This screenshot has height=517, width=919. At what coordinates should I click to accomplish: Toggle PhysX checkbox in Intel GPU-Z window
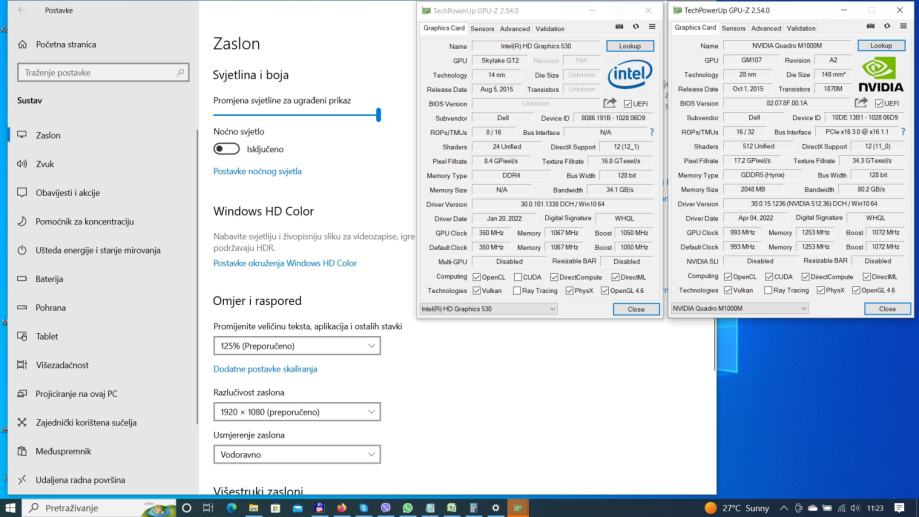(570, 291)
